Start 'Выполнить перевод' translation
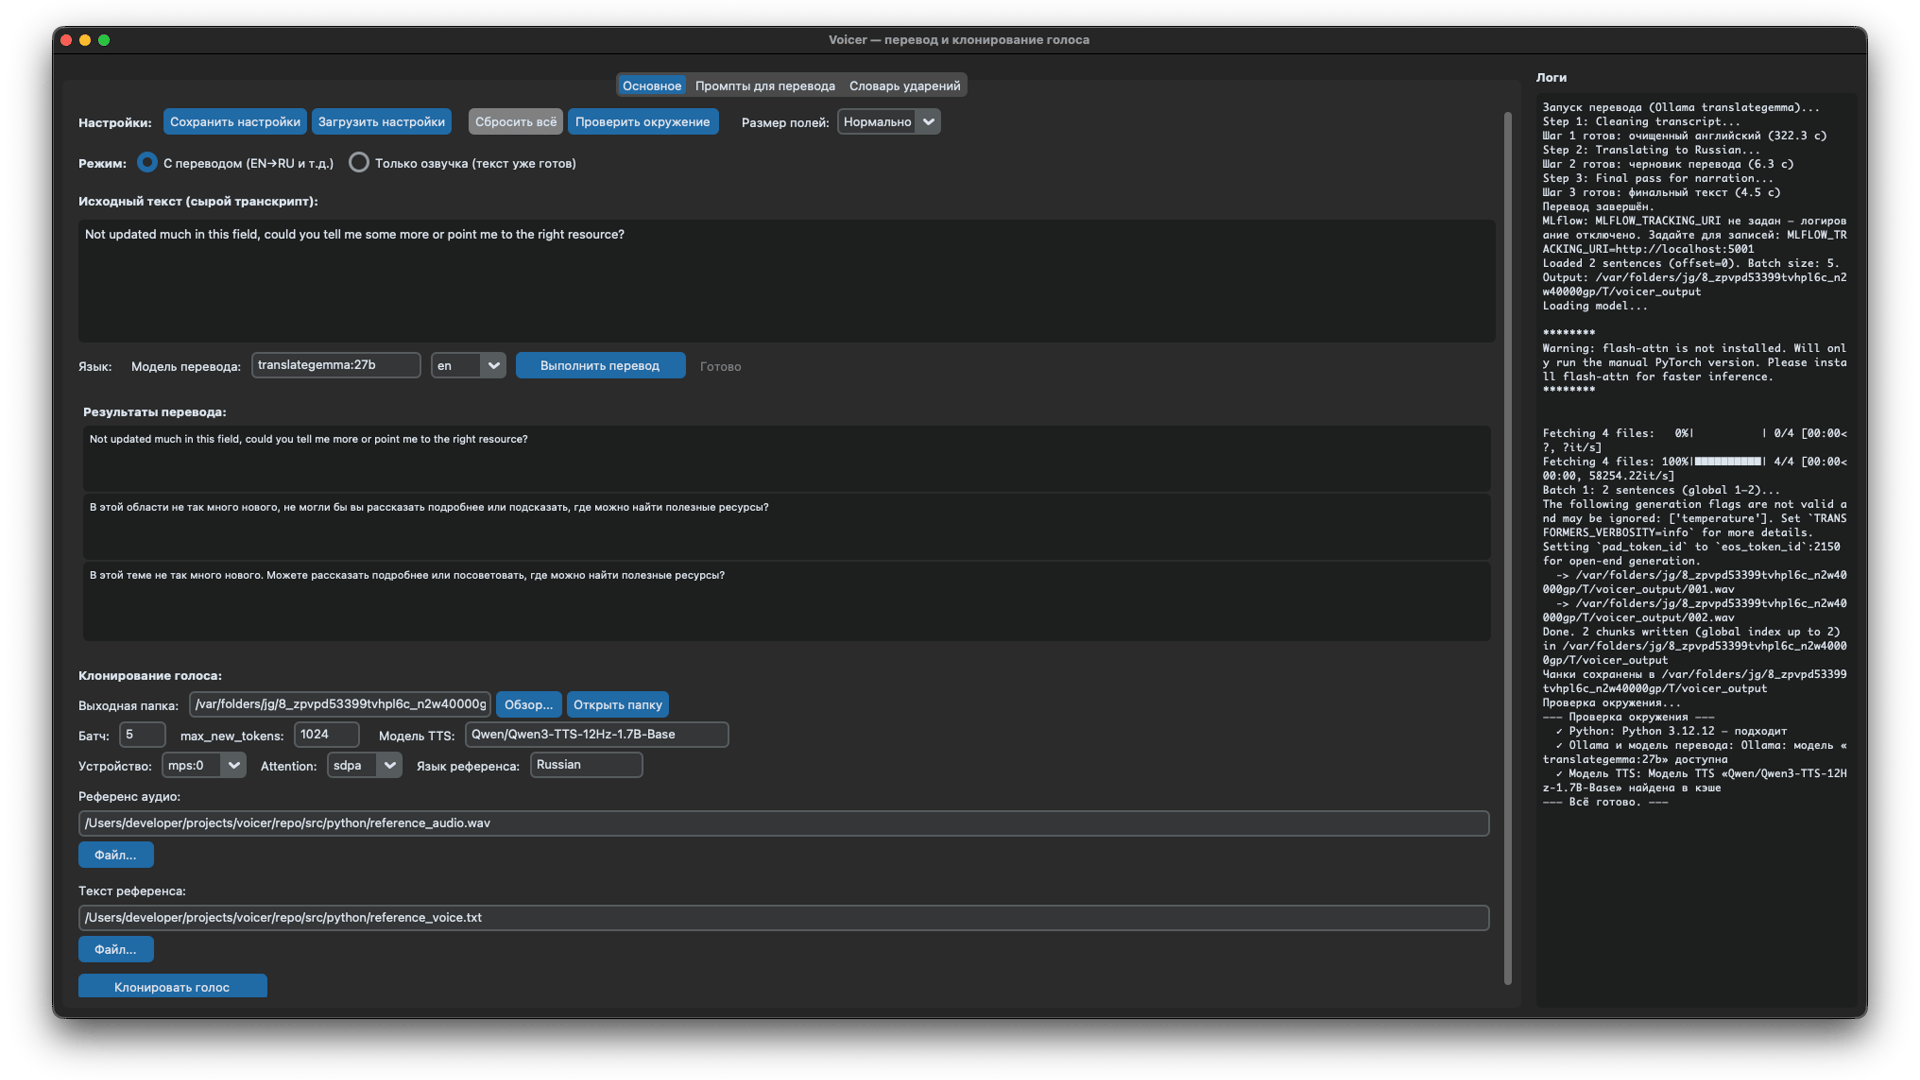The image size is (1920, 1080). [x=600, y=366]
